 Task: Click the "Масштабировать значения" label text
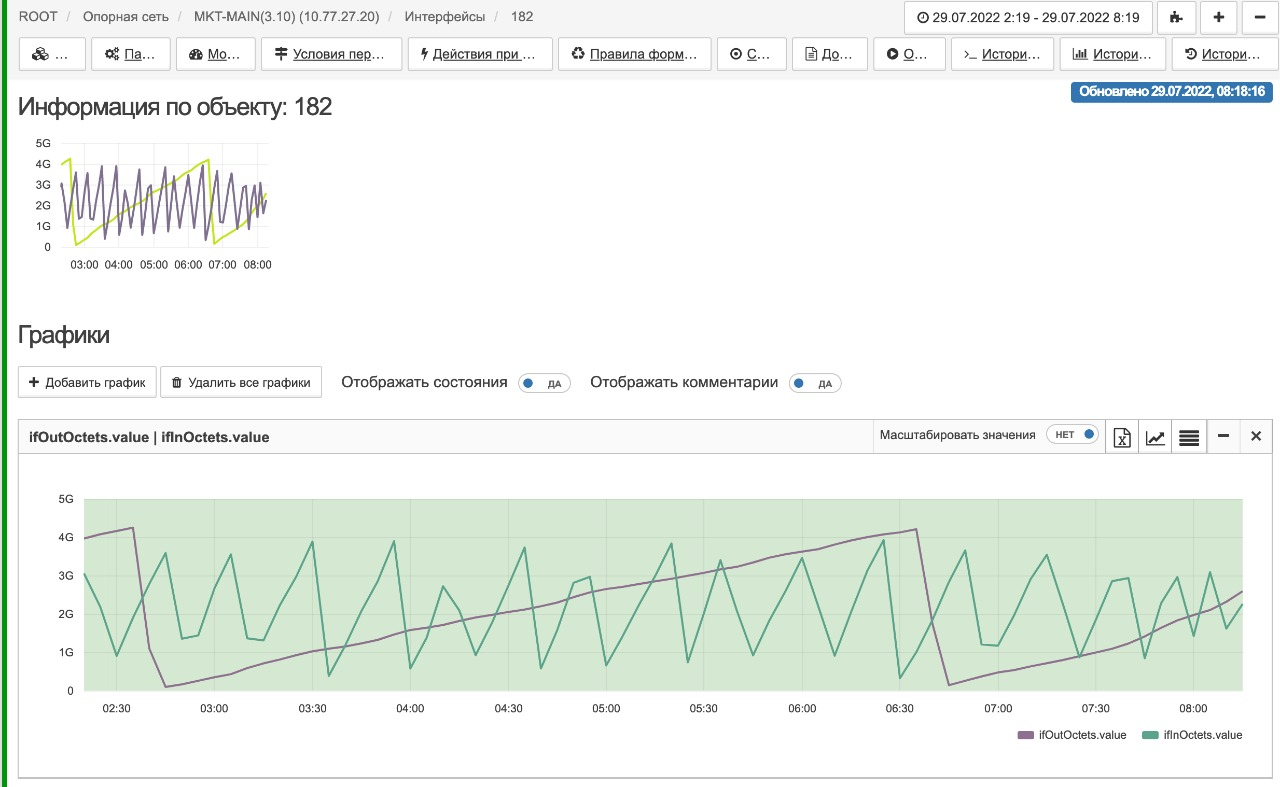(x=957, y=435)
